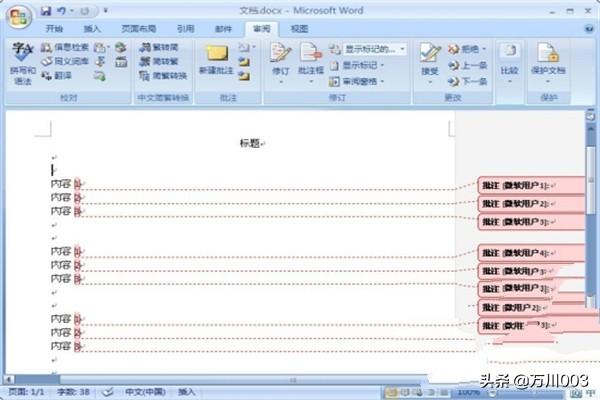Click the proofing check icon in status bar

point(108,392)
